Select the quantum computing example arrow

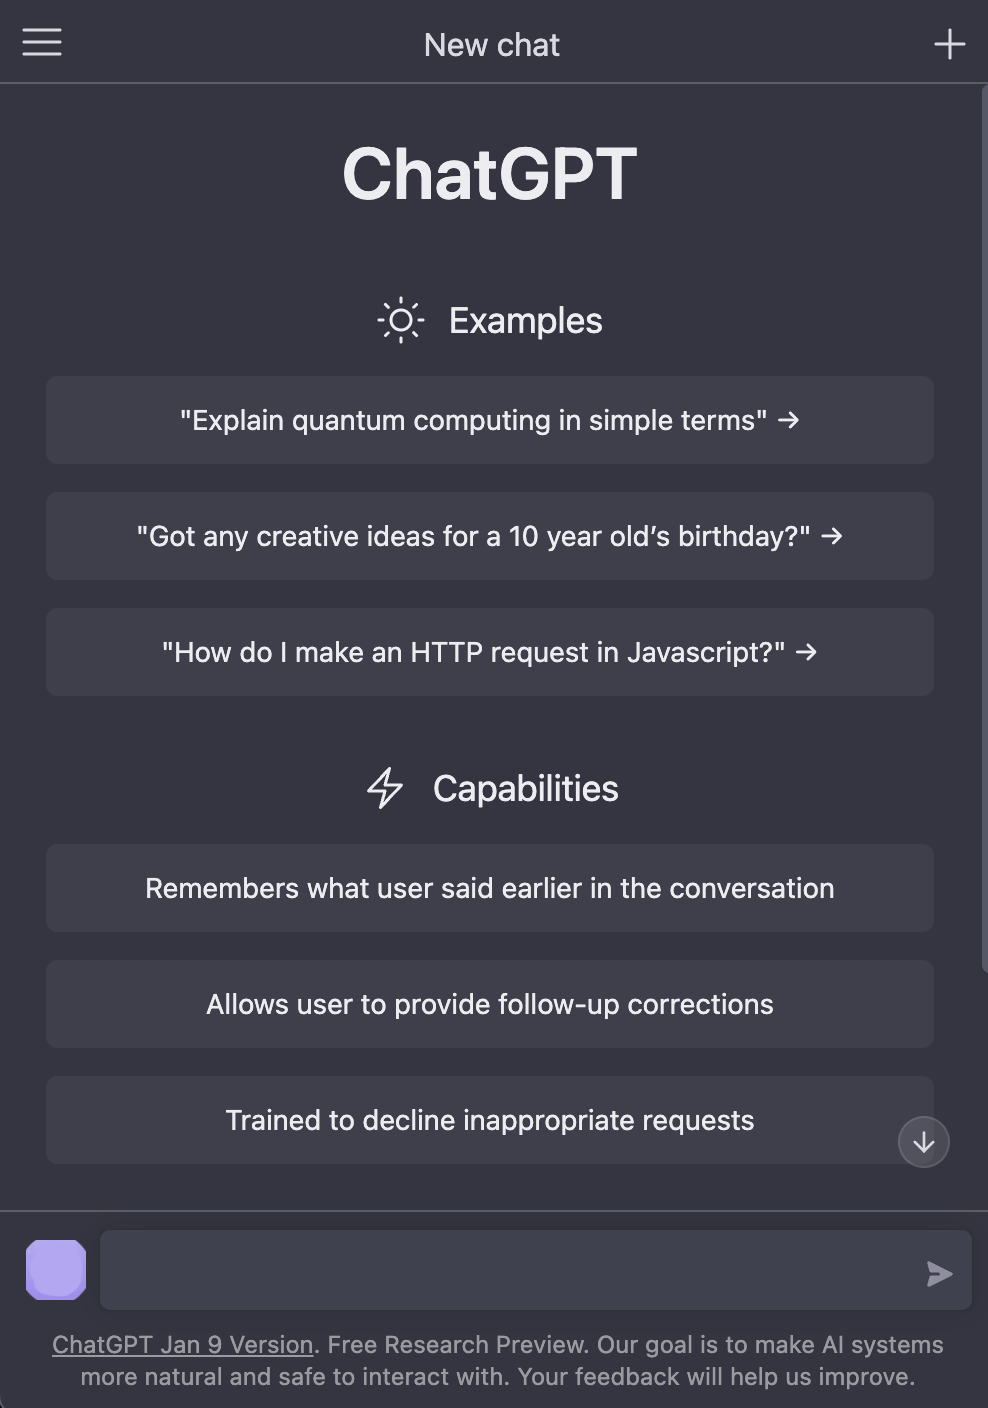791,421
